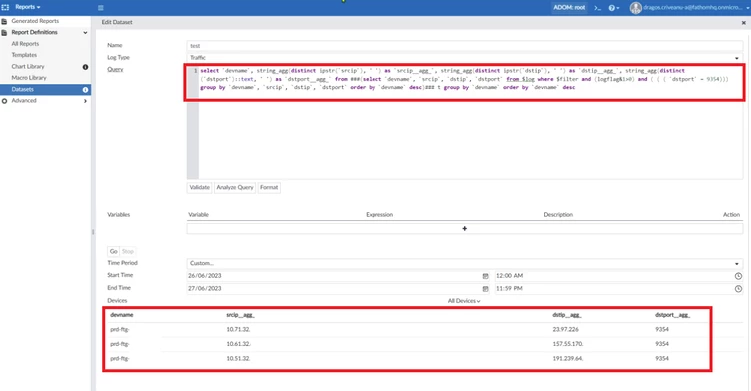Select Macro Library in sidebar
The height and width of the screenshot is (391, 751).
click(x=29, y=78)
